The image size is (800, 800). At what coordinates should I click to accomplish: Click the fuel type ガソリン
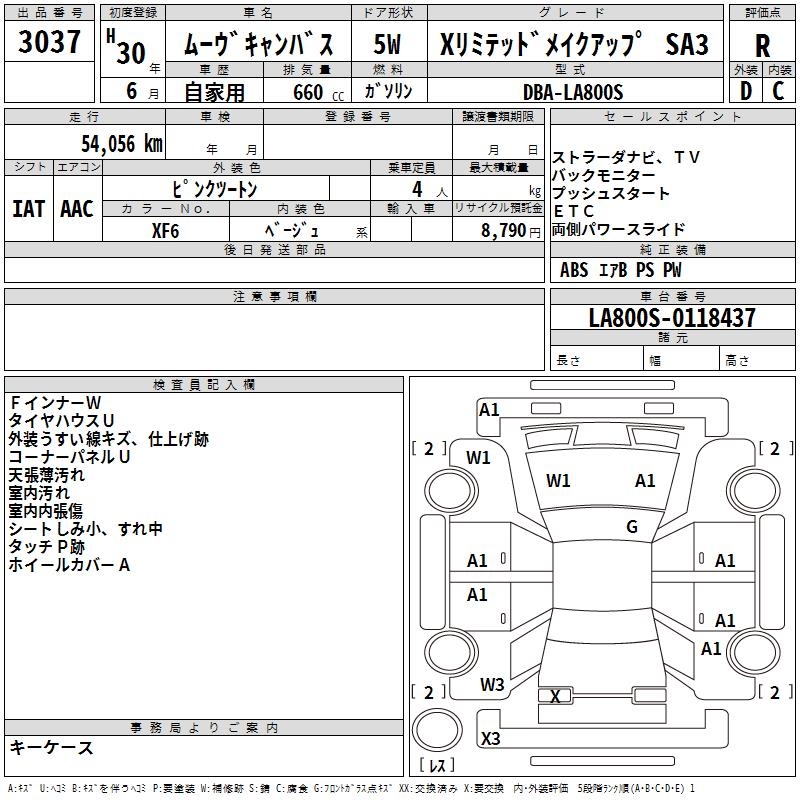(x=388, y=91)
